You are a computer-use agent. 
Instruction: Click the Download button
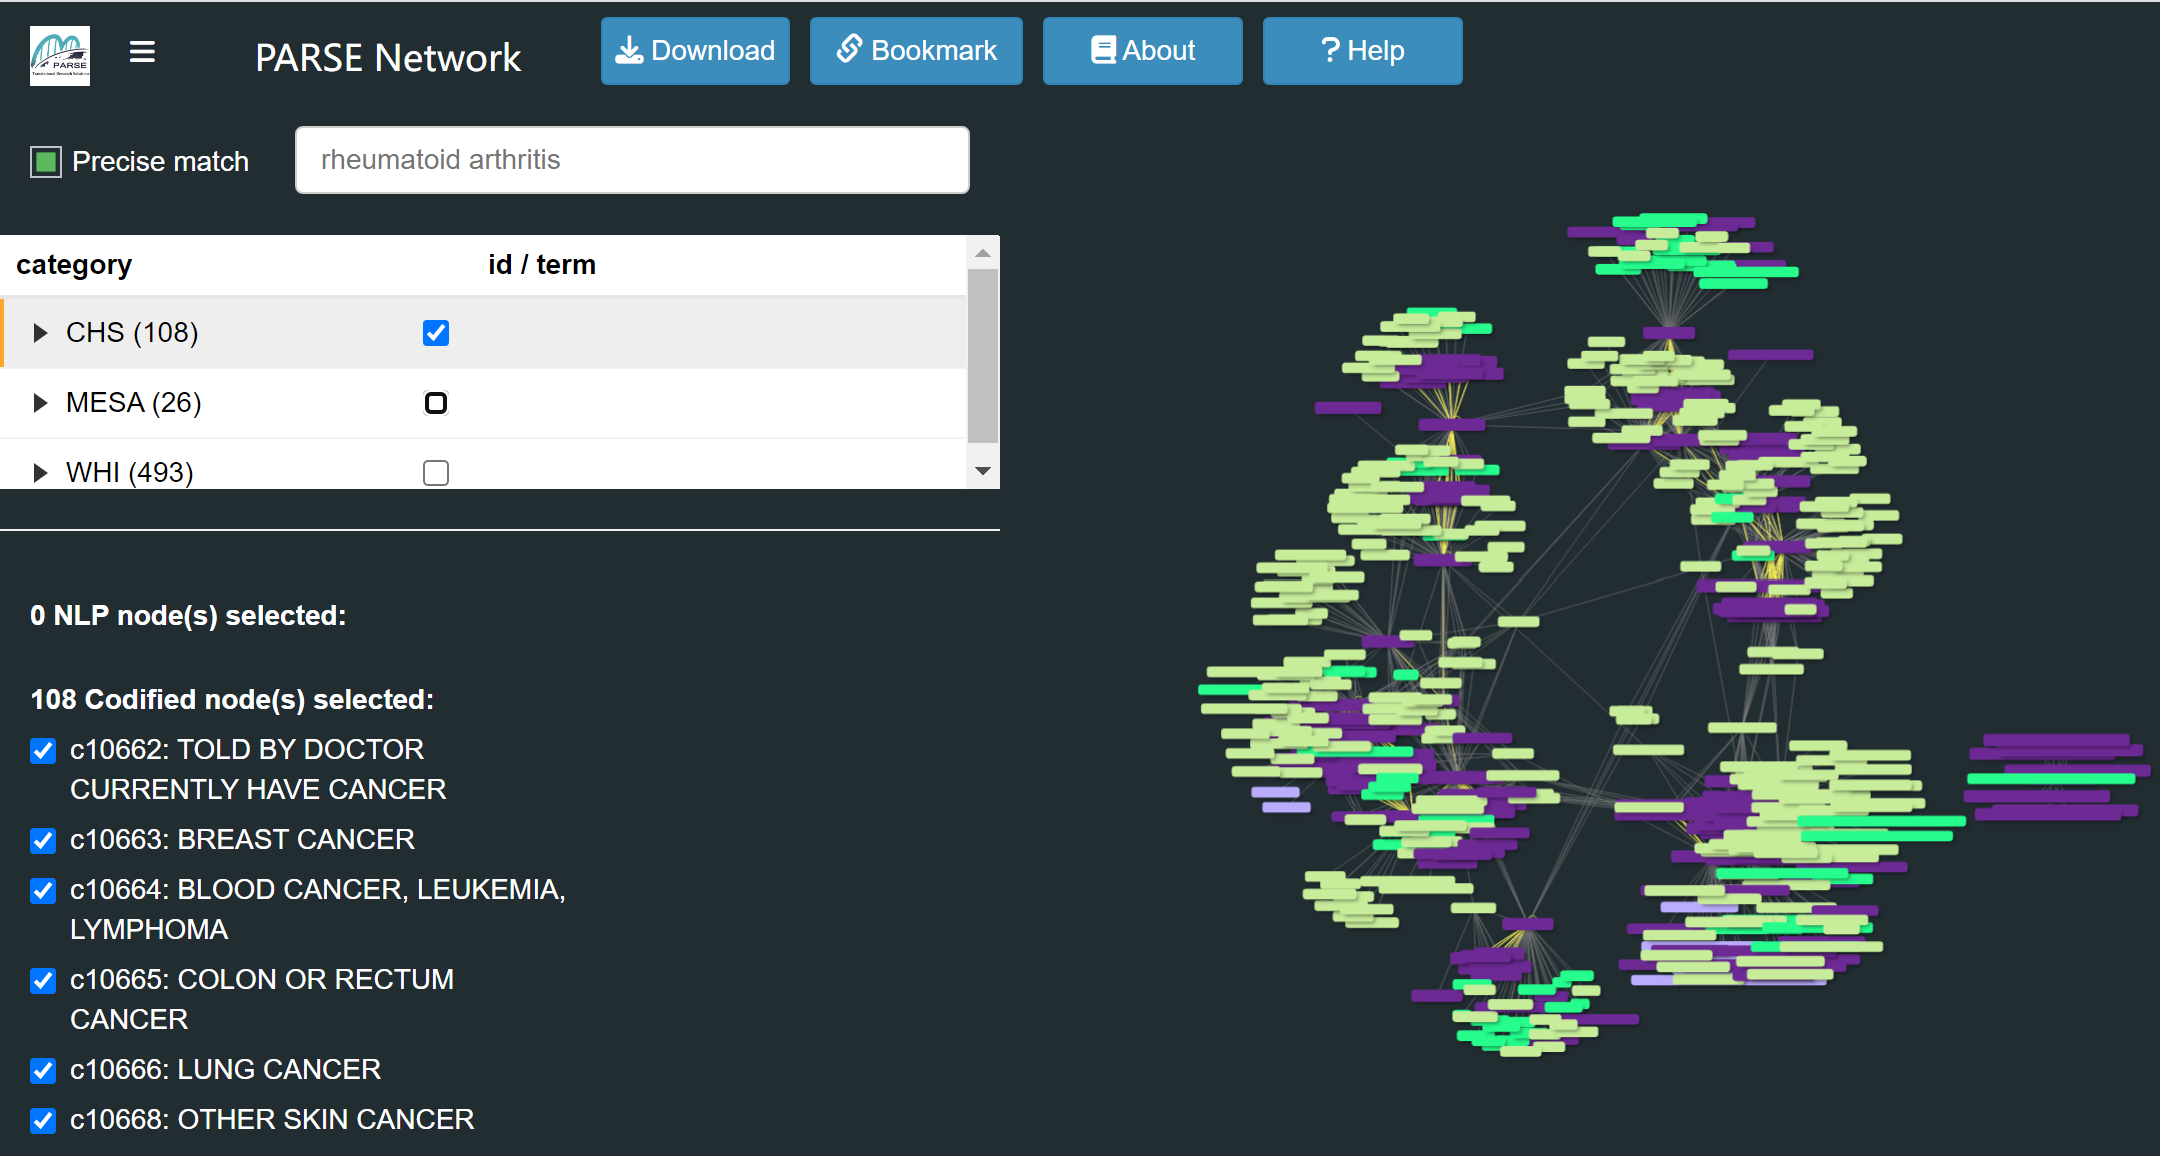click(x=695, y=51)
